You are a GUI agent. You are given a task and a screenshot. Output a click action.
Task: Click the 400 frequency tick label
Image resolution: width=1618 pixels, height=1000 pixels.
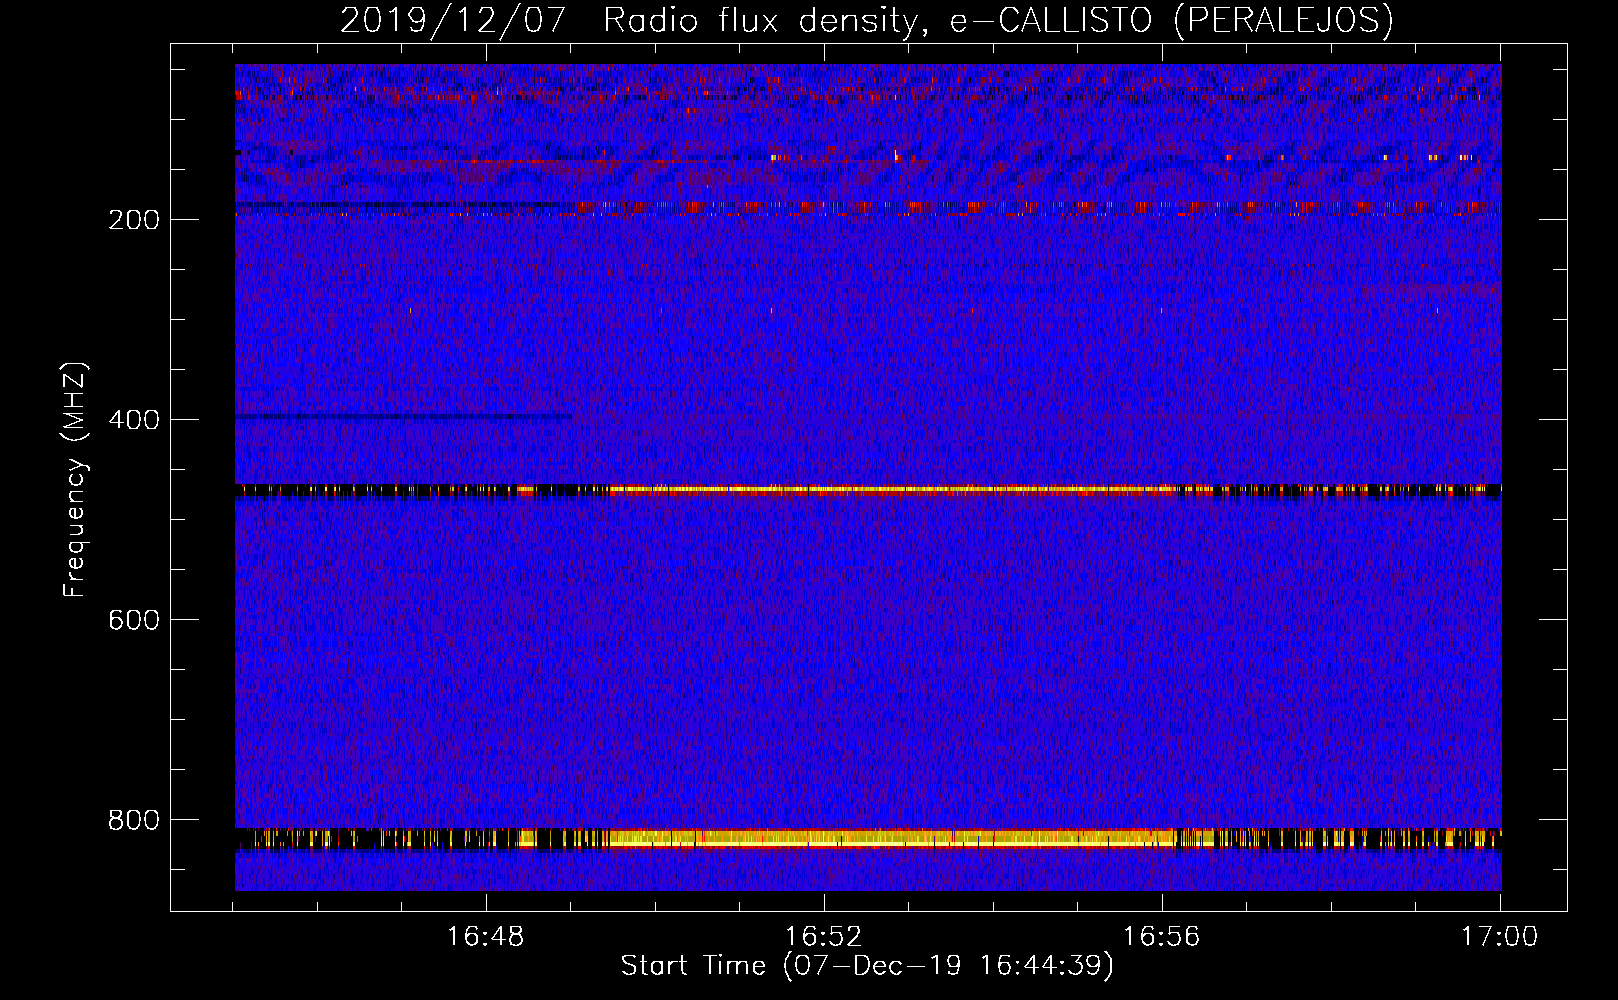click(x=134, y=420)
